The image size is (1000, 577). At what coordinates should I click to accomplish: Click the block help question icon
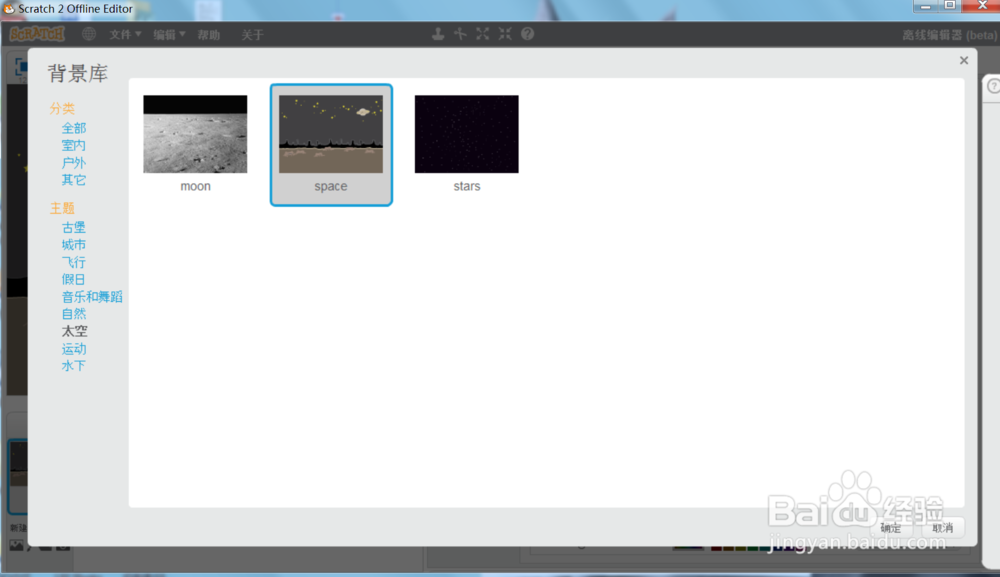(527, 34)
